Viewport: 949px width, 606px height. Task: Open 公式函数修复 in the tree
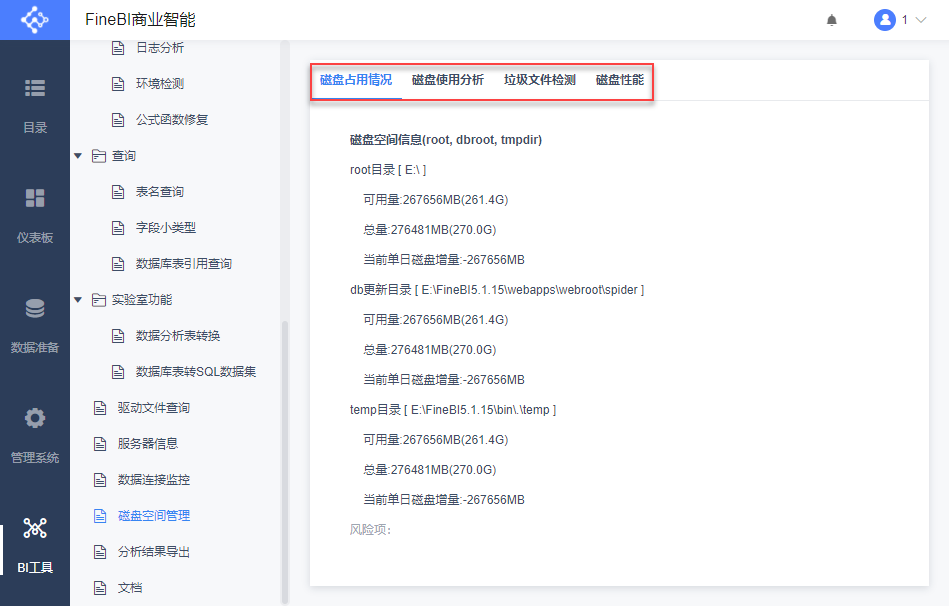172,120
